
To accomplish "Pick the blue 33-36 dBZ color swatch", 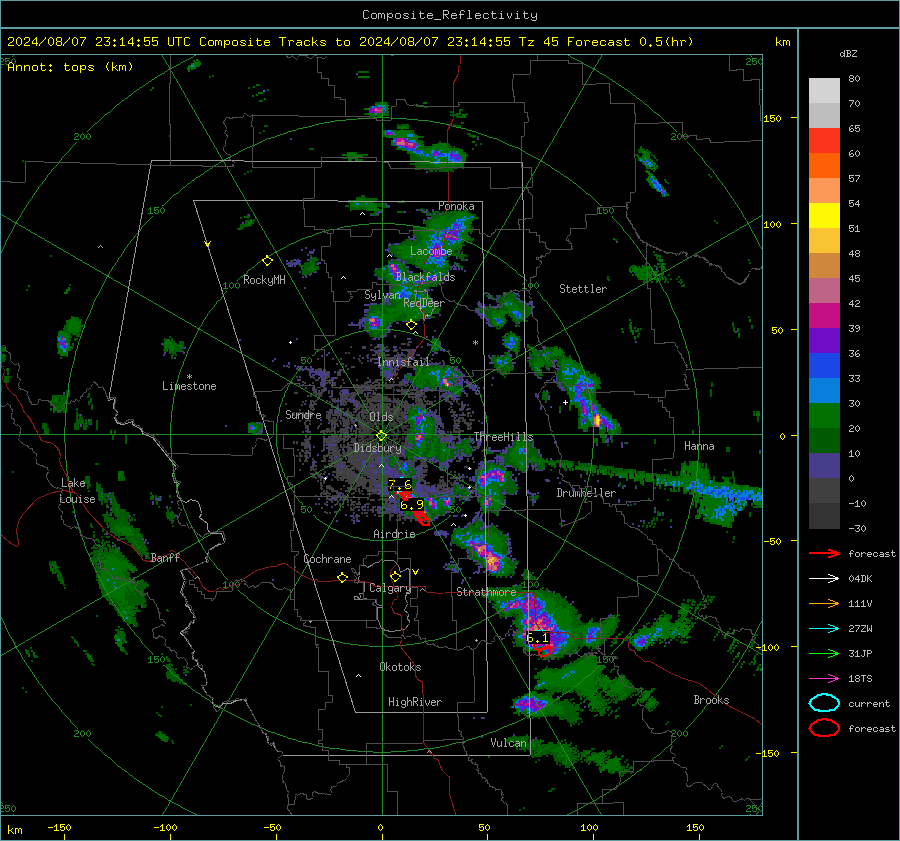I will coord(824,366).
